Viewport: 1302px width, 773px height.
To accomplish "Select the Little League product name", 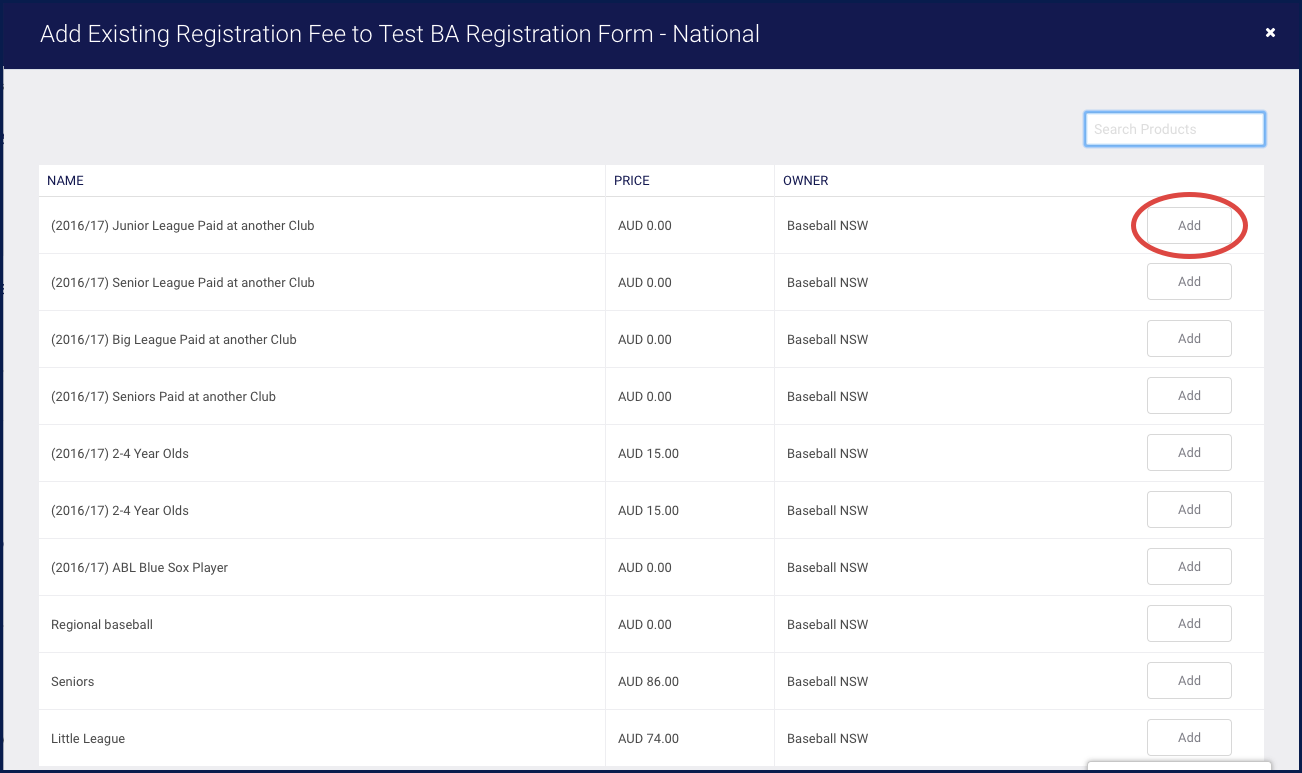I will pyautogui.click(x=88, y=739).
